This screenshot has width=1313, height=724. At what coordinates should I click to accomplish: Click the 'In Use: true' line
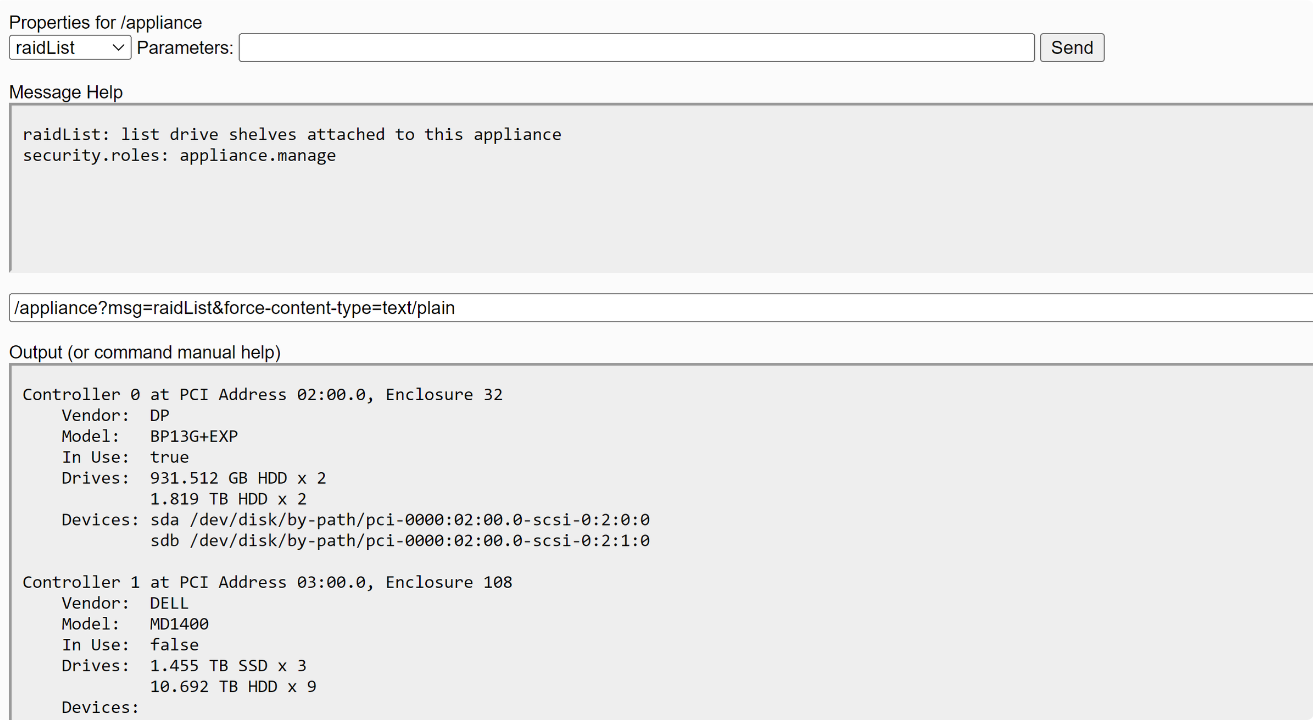[125, 457]
